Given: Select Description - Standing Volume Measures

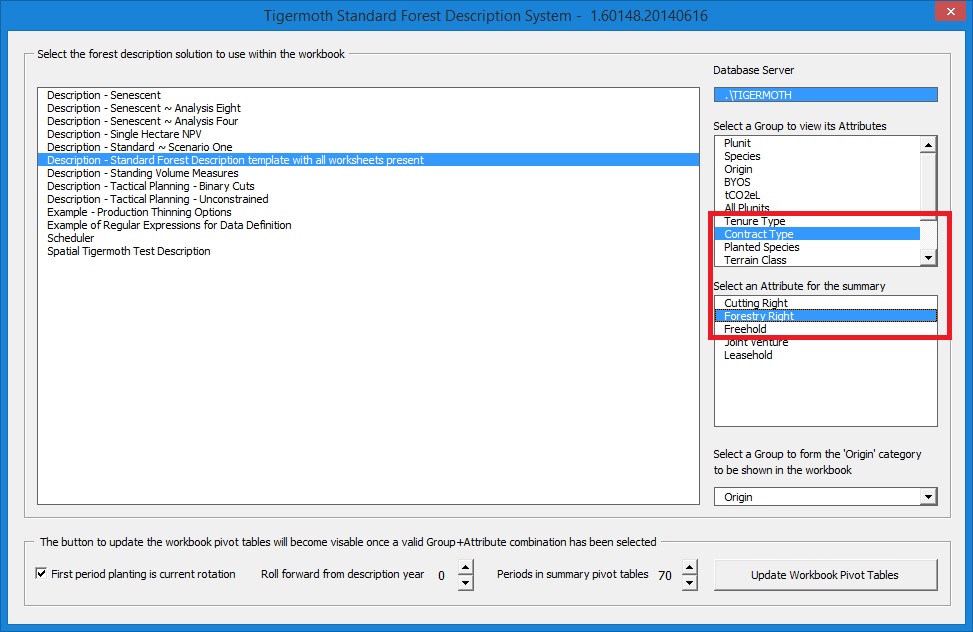Looking at the screenshot, I should click(368, 173).
